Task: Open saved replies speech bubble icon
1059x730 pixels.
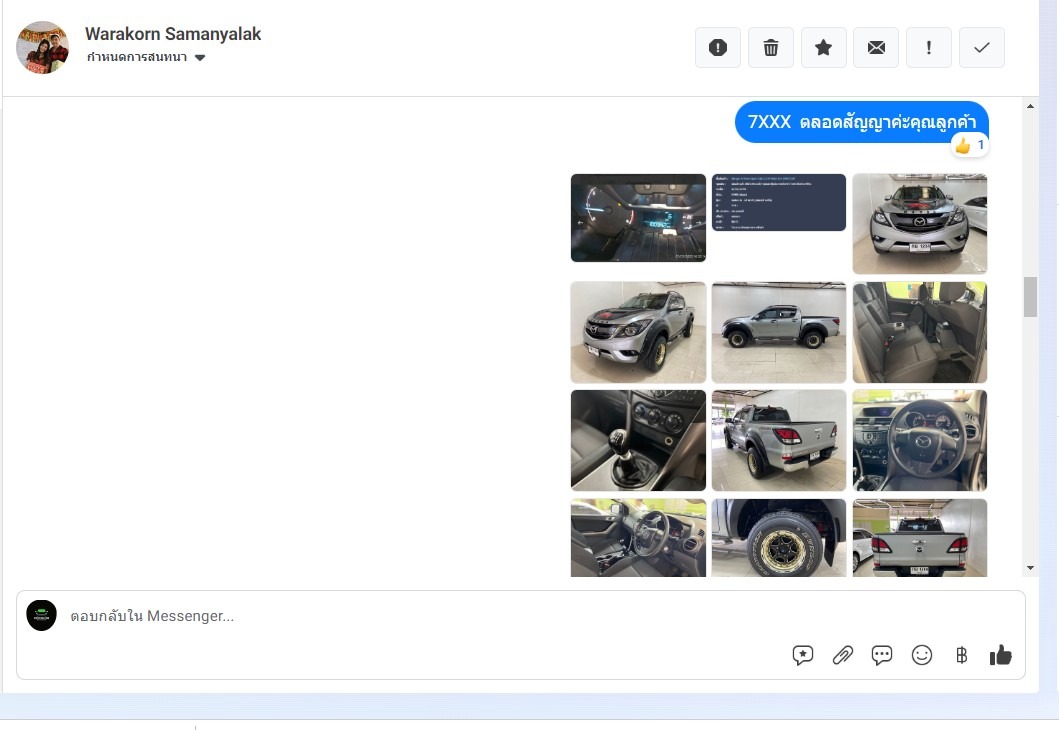Action: point(803,655)
